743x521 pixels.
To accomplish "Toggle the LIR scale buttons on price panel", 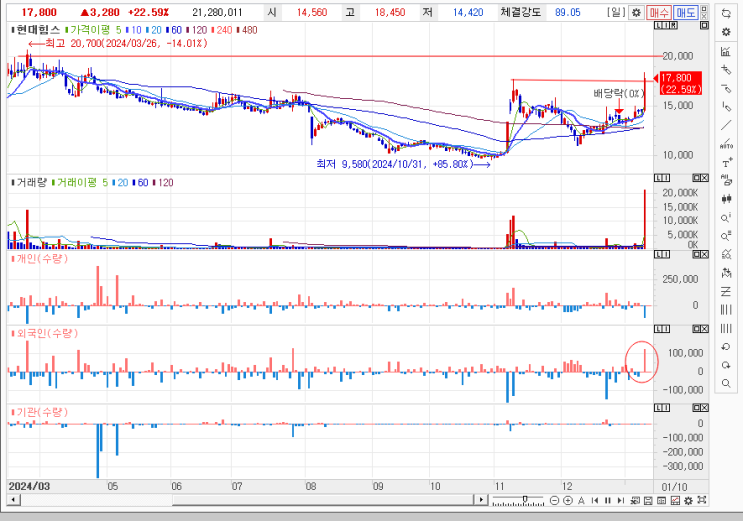I will coord(666,25).
